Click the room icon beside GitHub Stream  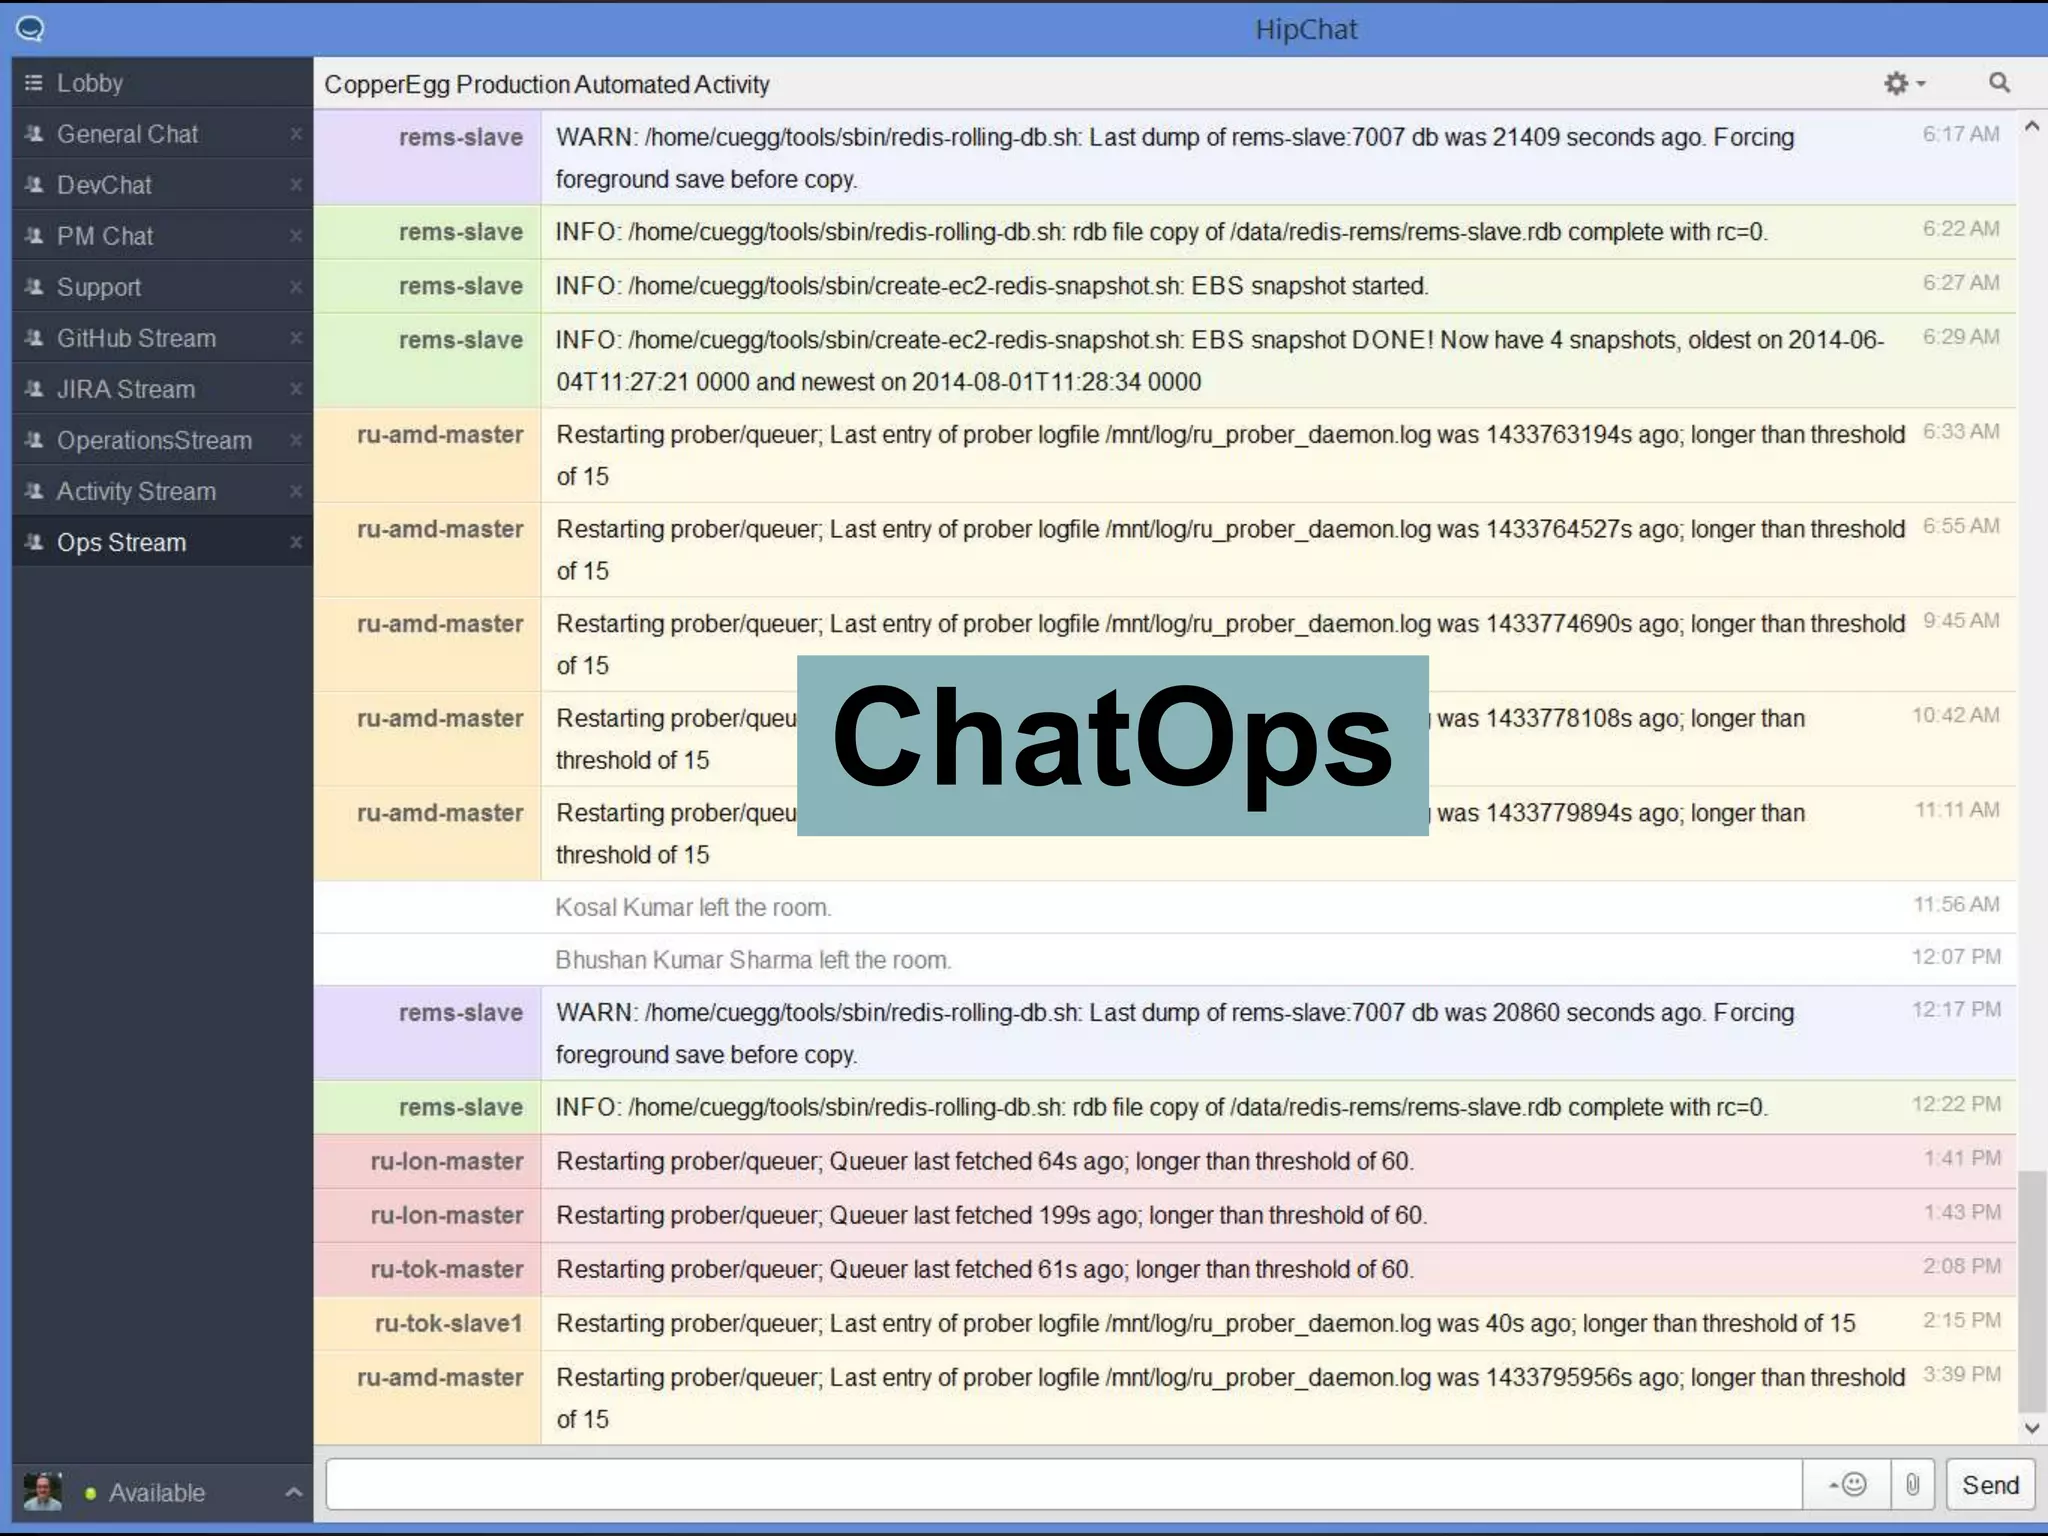pos(34,337)
